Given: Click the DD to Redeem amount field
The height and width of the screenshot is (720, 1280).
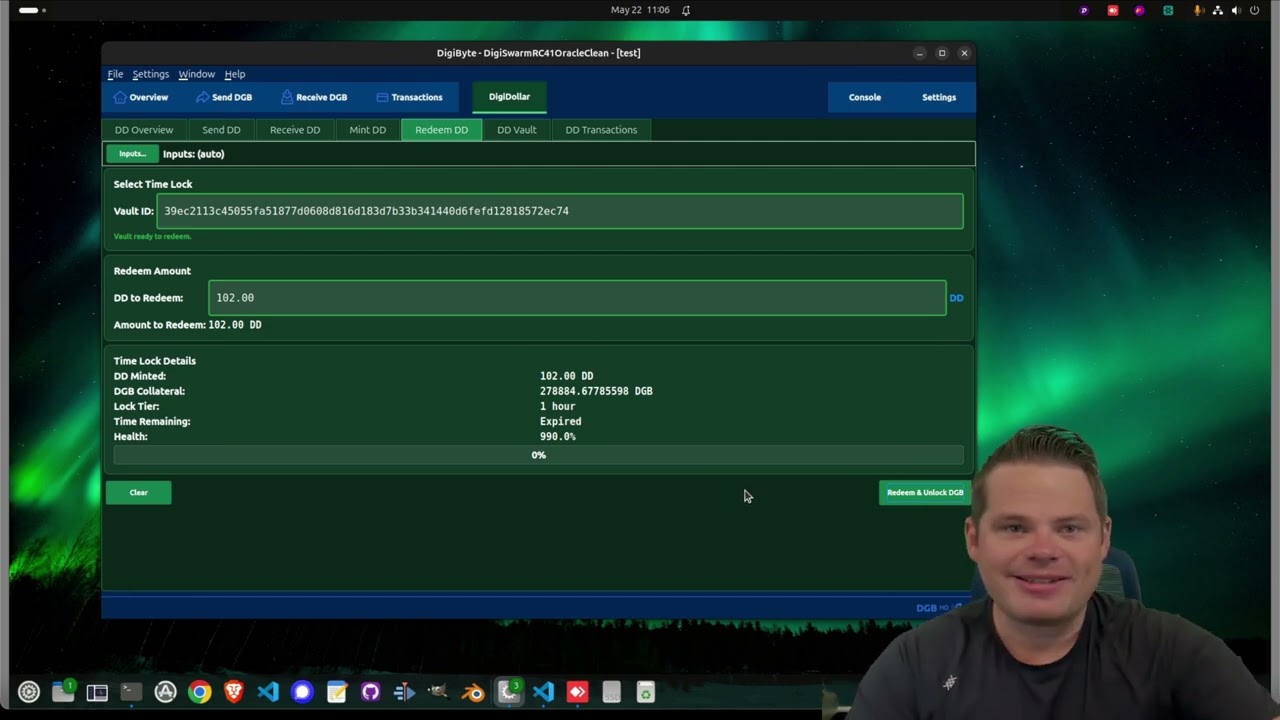Looking at the screenshot, I should (577, 298).
